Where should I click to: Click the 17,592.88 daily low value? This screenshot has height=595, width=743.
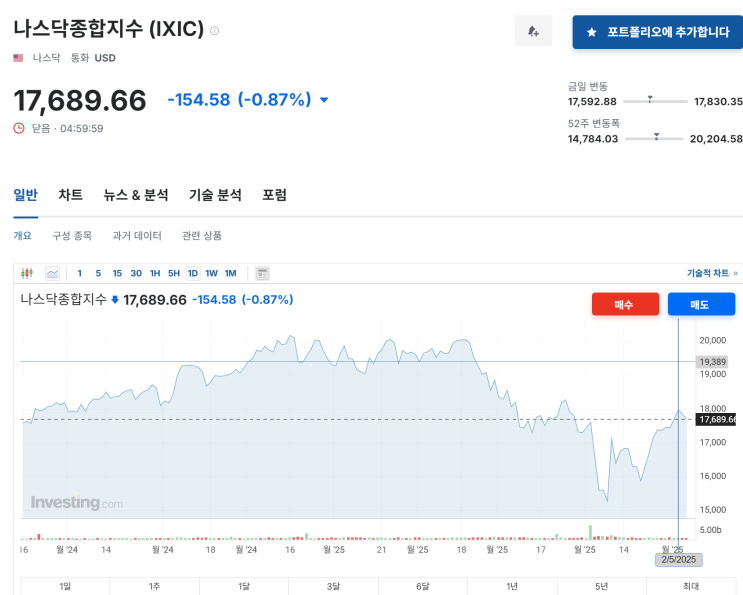coord(592,102)
